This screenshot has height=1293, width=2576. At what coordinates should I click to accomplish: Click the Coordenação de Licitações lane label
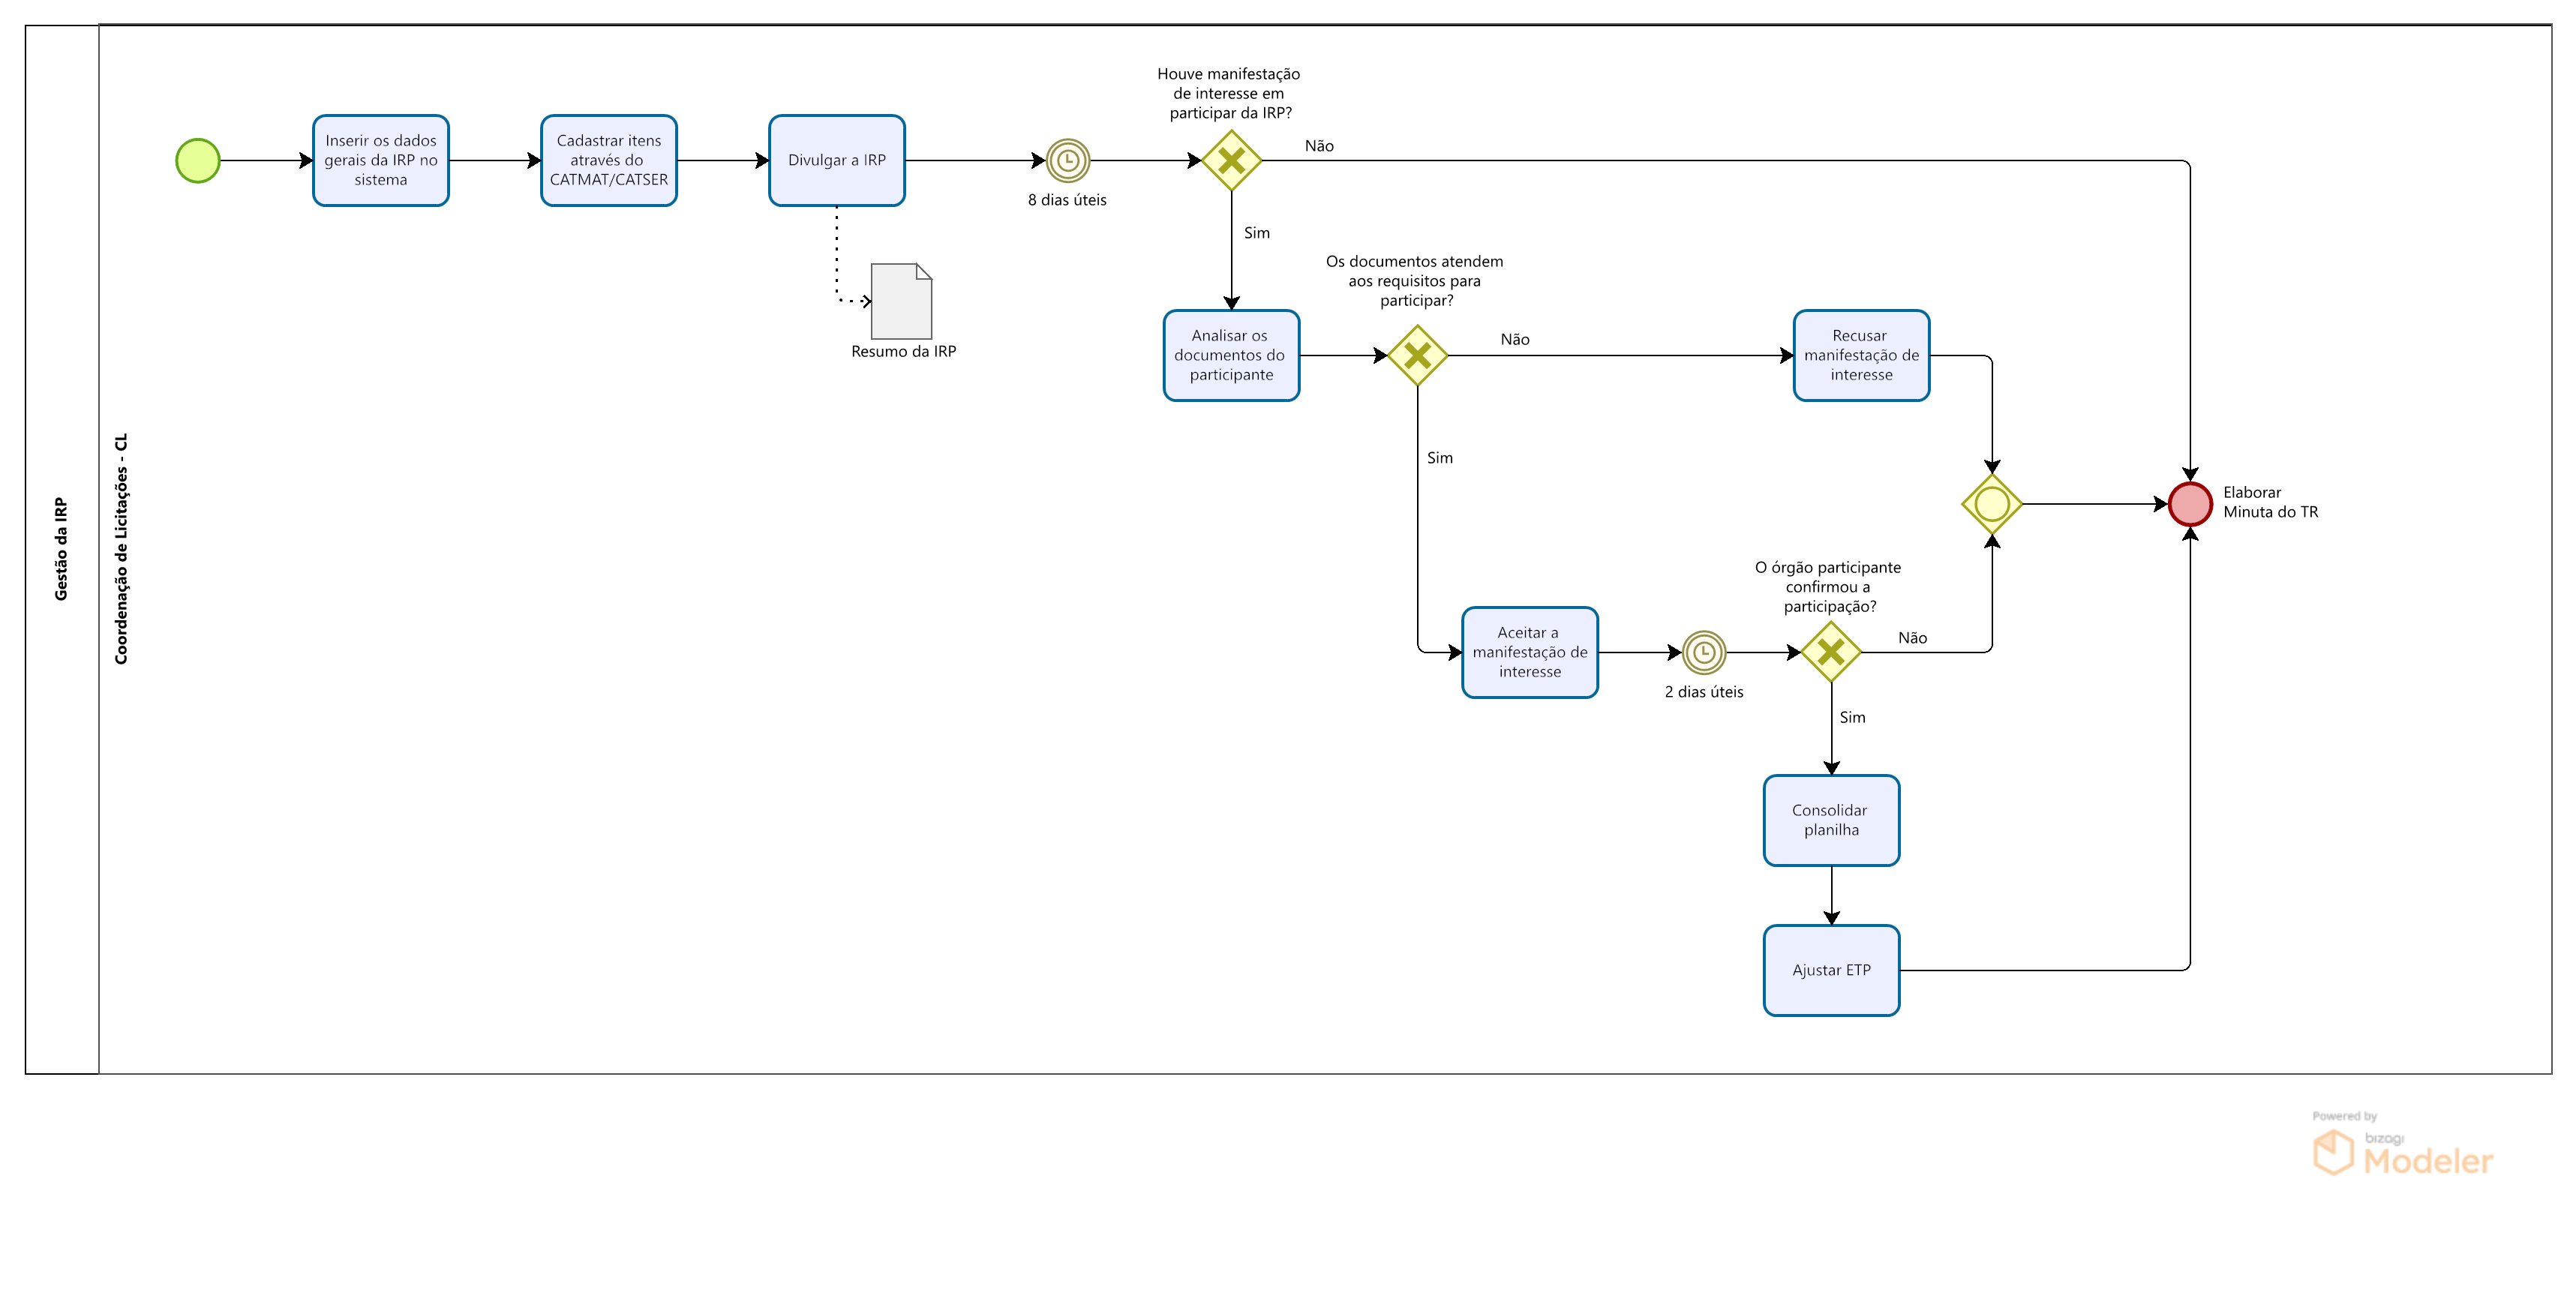coord(121,549)
